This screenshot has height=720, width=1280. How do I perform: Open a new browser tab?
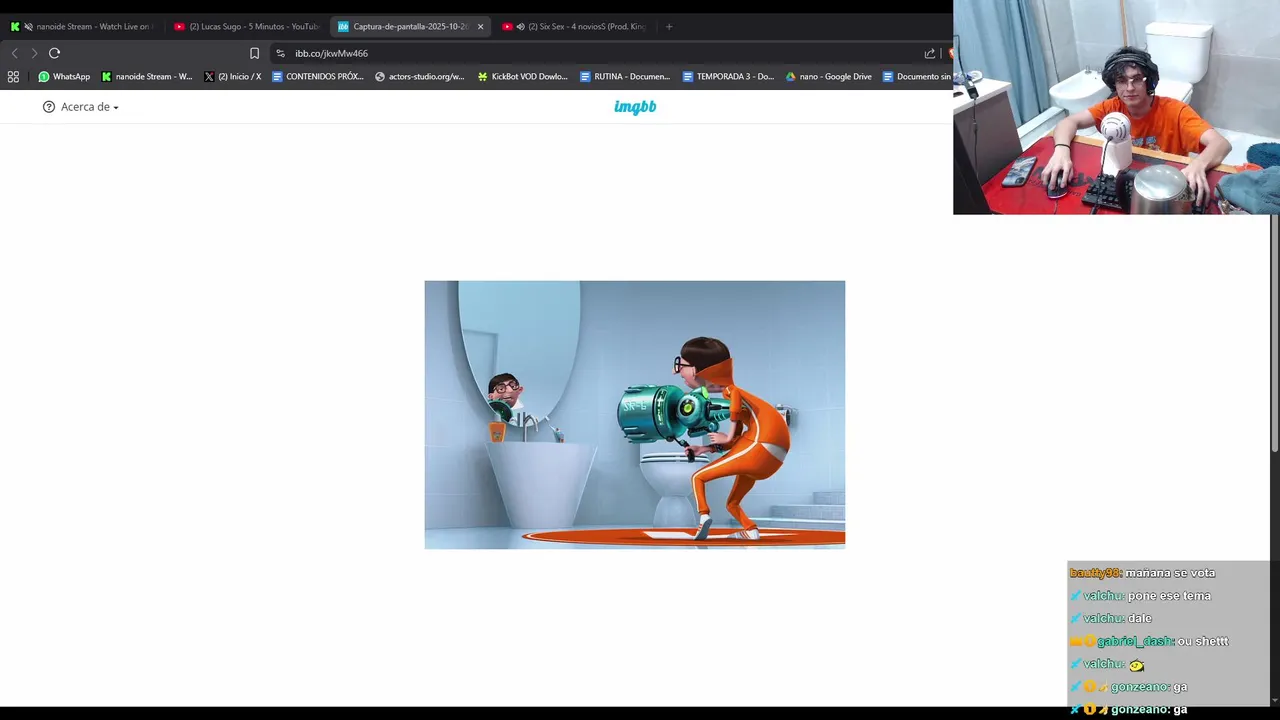(669, 27)
